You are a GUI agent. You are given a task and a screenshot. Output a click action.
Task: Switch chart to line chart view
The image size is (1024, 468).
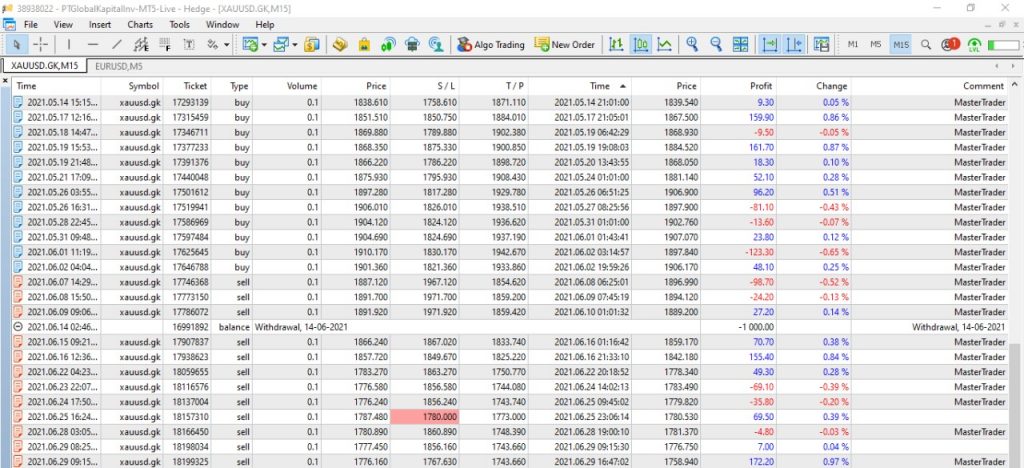pyautogui.click(x=663, y=45)
